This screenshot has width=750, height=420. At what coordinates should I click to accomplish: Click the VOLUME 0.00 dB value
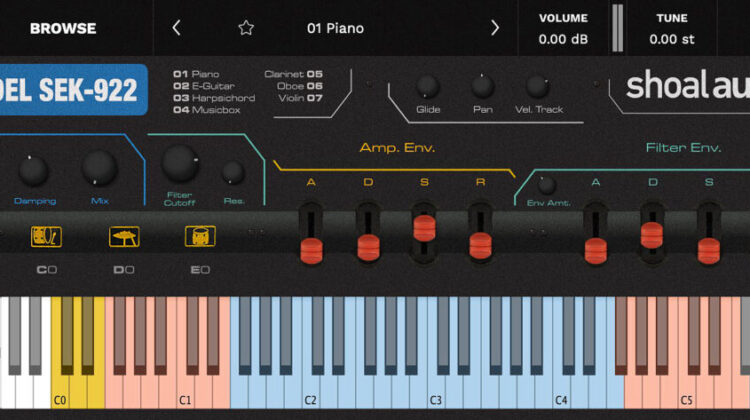[x=563, y=39]
